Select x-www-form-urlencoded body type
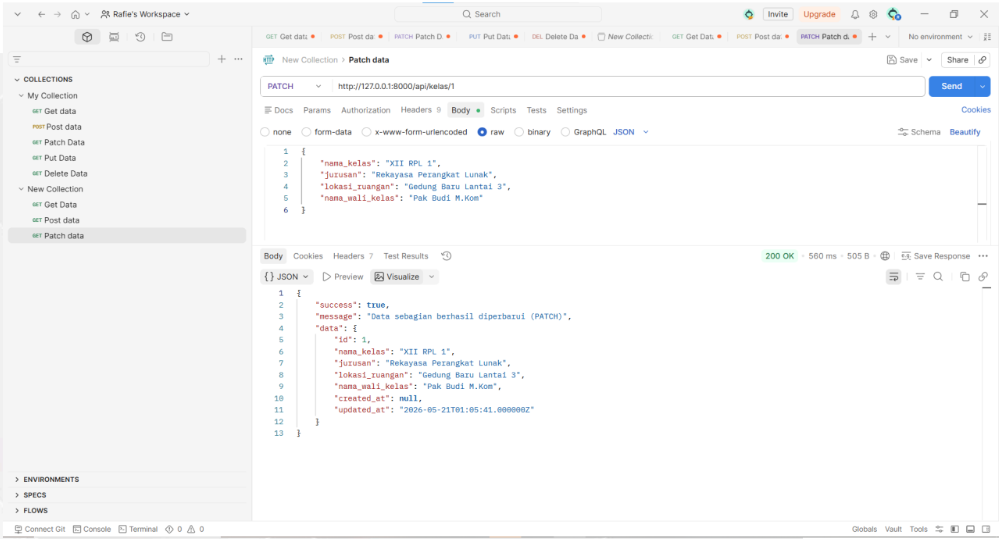Screen dimensions: 1003x539 367,132
